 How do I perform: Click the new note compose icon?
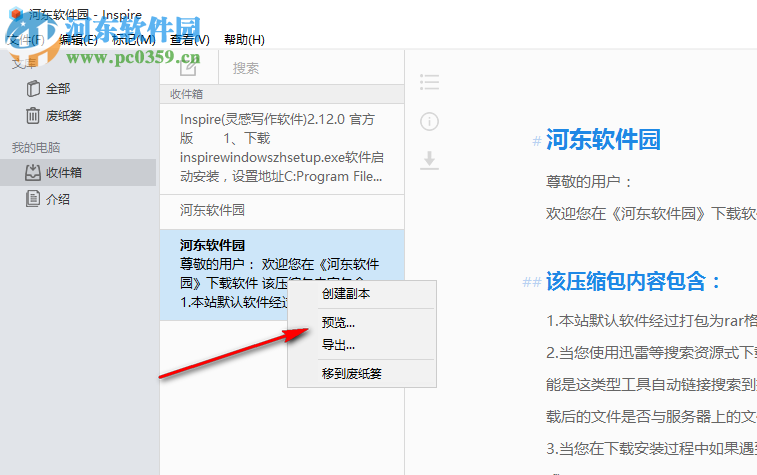(189, 68)
